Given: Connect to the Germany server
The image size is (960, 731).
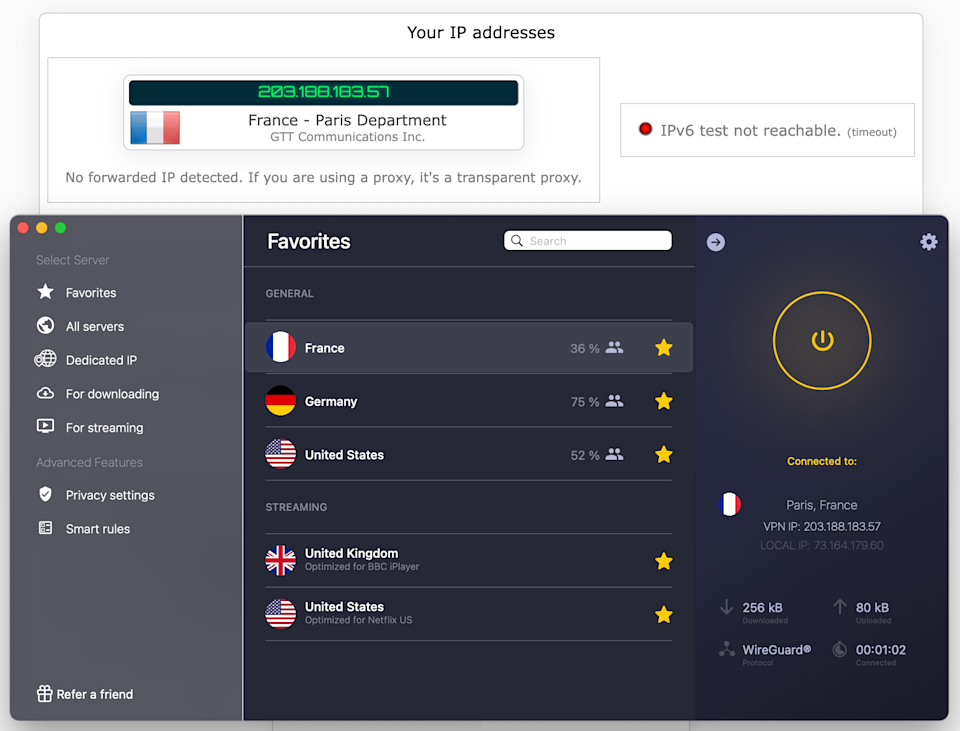Looking at the screenshot, I should coord(331,402).
